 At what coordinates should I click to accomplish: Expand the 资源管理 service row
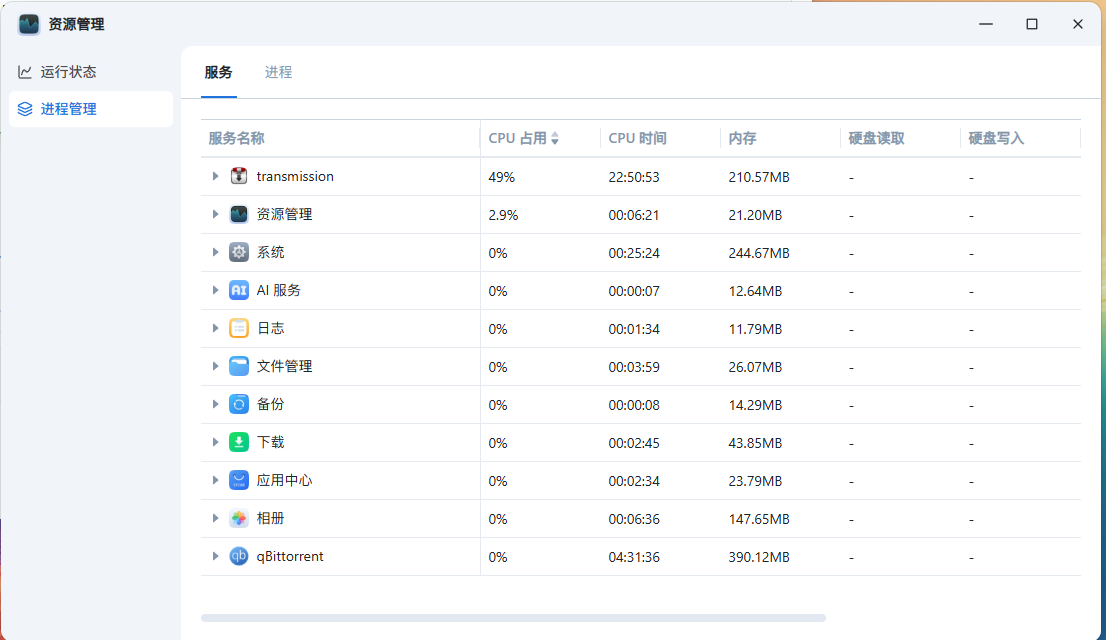pyautogui.click(x=215, y=214)
